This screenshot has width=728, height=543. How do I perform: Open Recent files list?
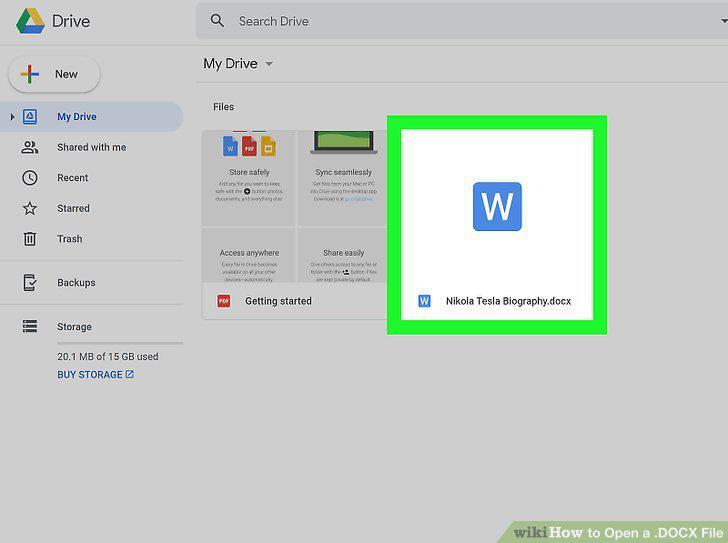(x=72, y=178)
